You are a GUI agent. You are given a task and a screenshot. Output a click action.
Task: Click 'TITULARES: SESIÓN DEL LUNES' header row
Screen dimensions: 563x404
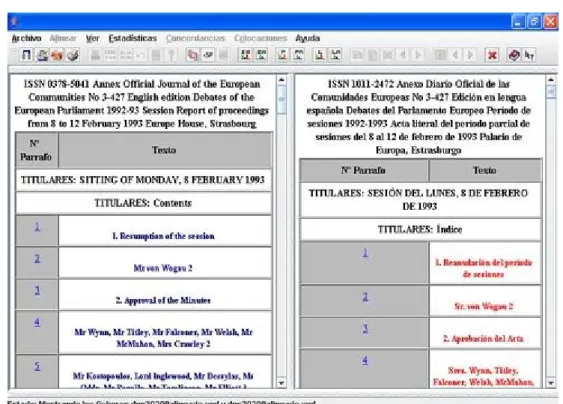(x=420, y=200)
